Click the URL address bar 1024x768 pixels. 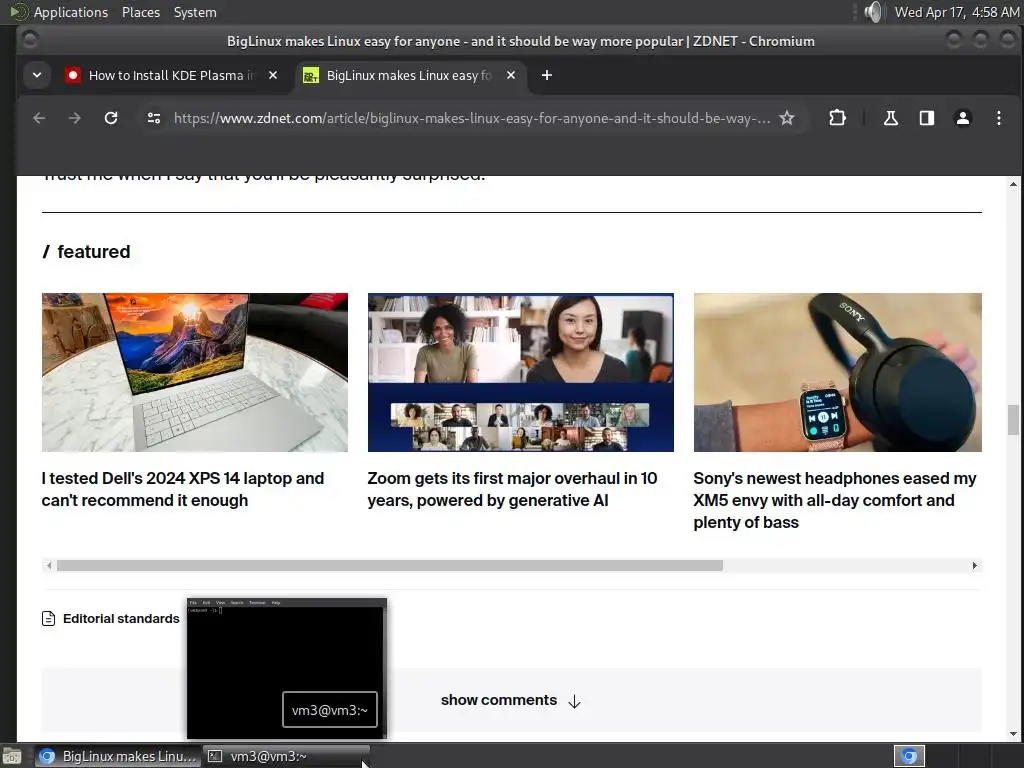472,118
